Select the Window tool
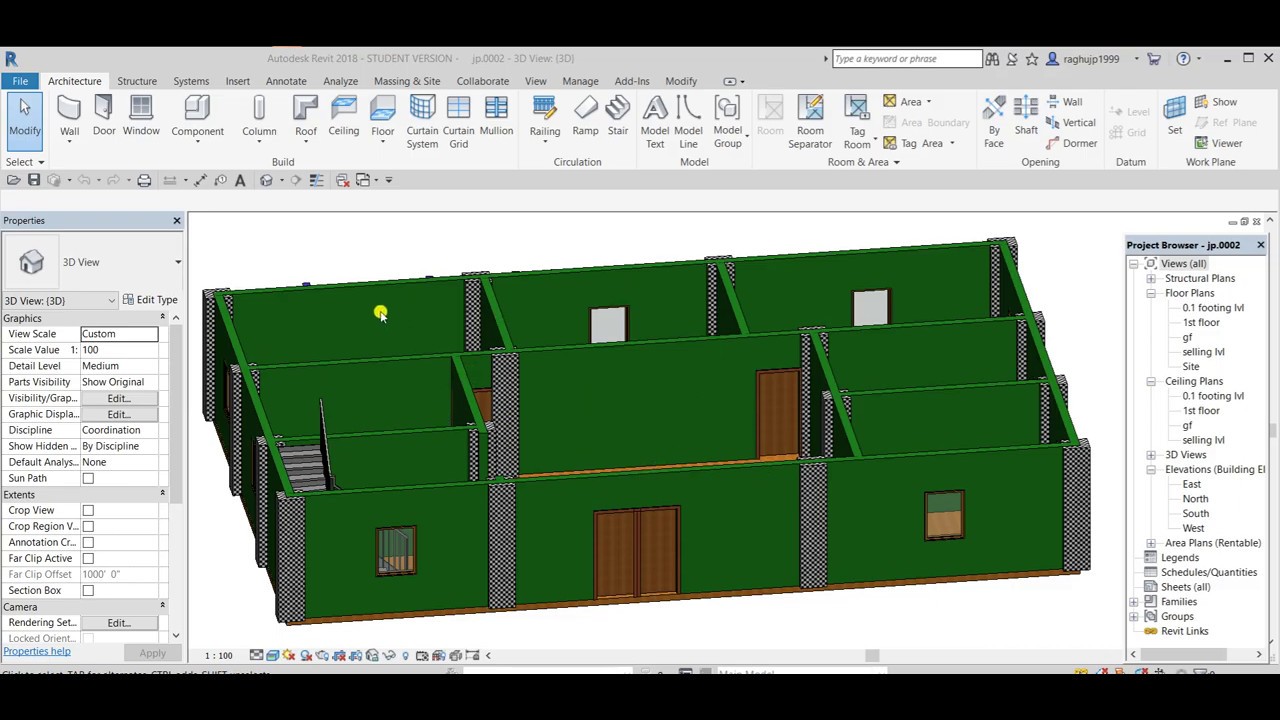Image resolution: width=1280 pixels, height=720 pixels. 141,117
